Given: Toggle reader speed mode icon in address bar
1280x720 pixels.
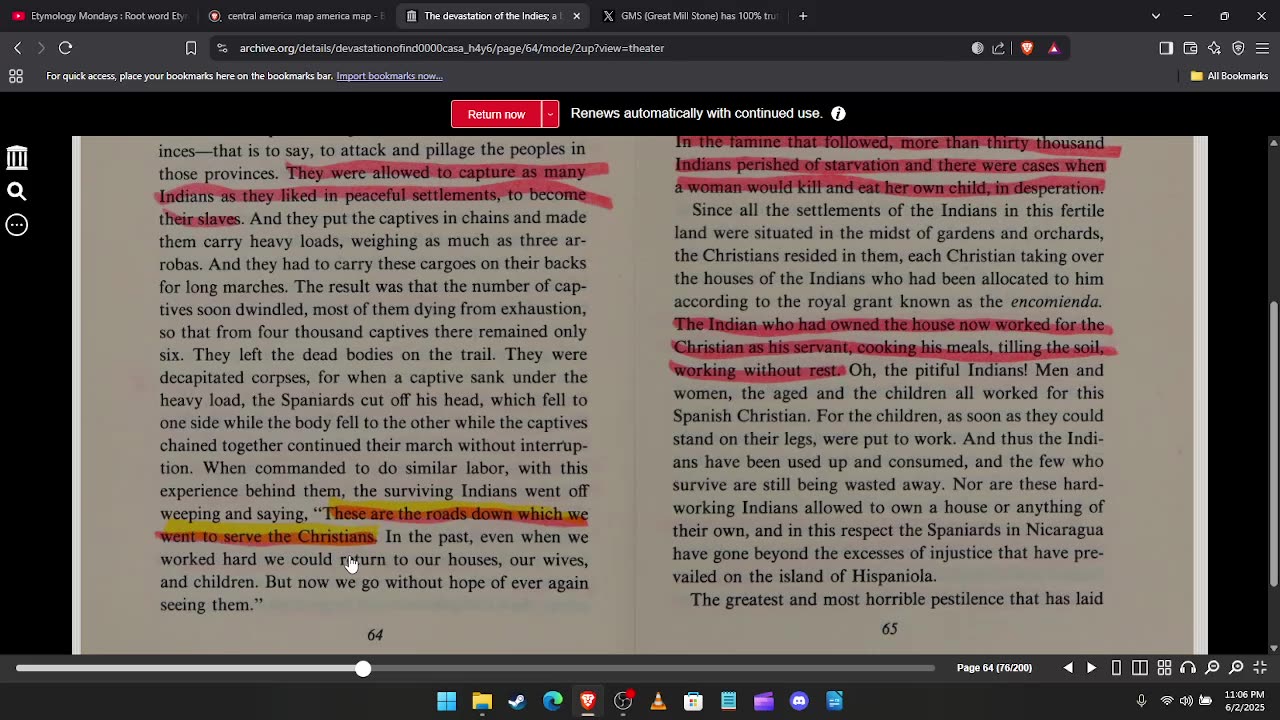Looking at the screenshot, I should [x=977, y=48].
